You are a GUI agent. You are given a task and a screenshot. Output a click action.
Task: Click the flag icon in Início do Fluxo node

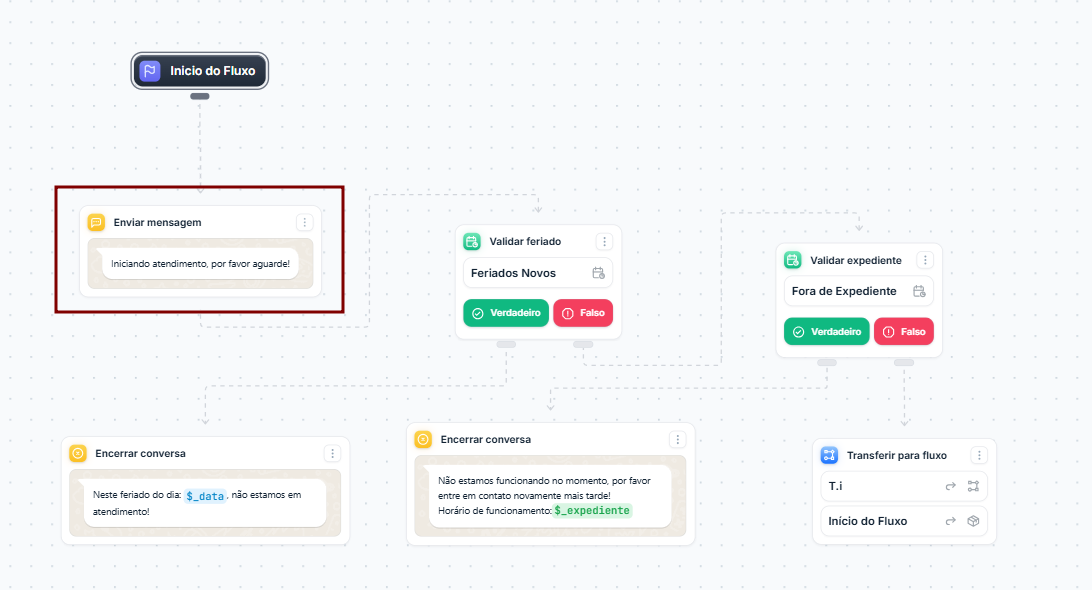tap(150, 71)
